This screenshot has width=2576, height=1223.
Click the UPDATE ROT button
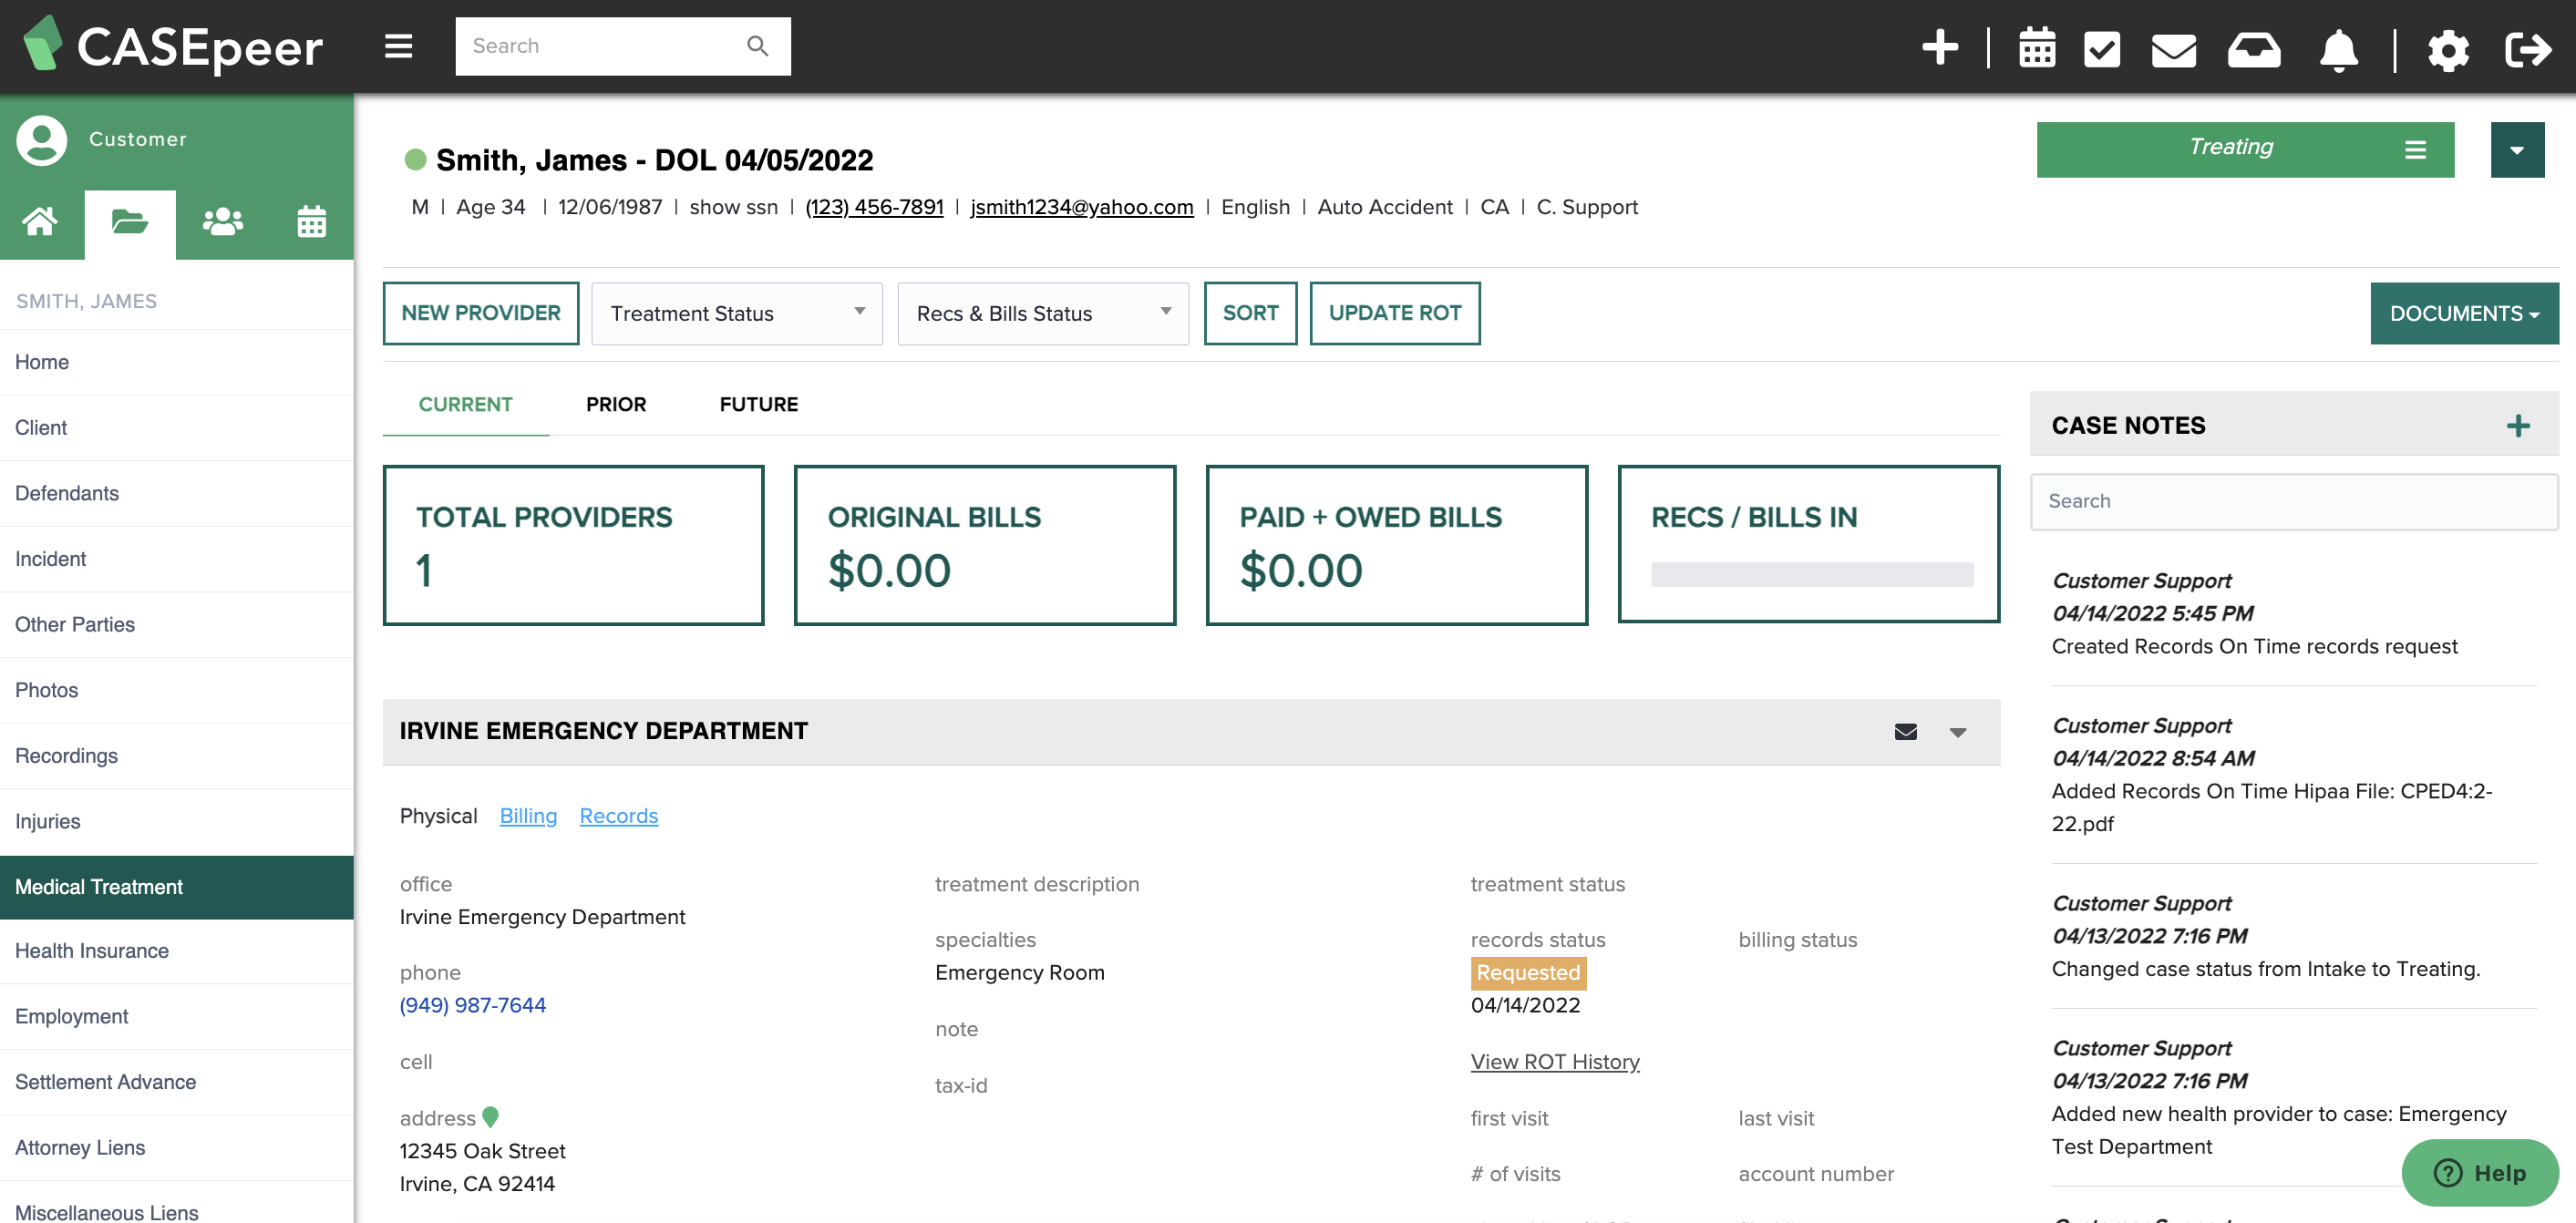[x=1394, y=314]
